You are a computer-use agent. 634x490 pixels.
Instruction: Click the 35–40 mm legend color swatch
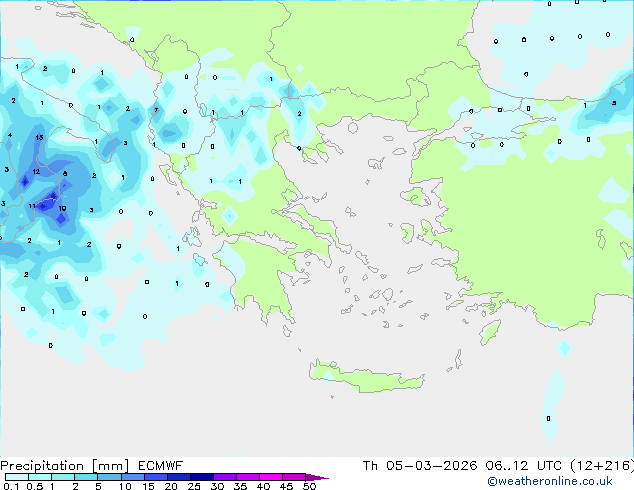point(247,477)
